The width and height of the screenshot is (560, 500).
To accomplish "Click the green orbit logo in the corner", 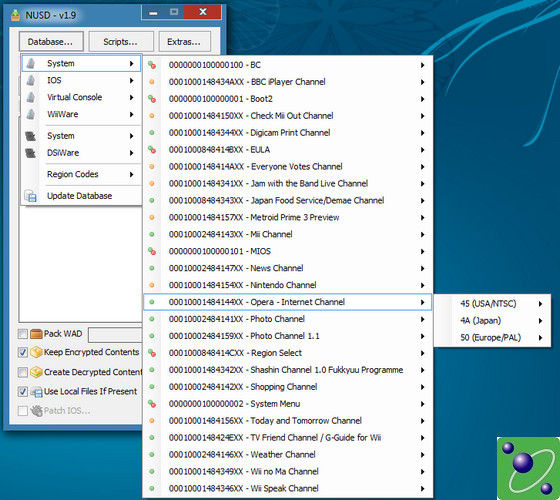I will [528, 468].
